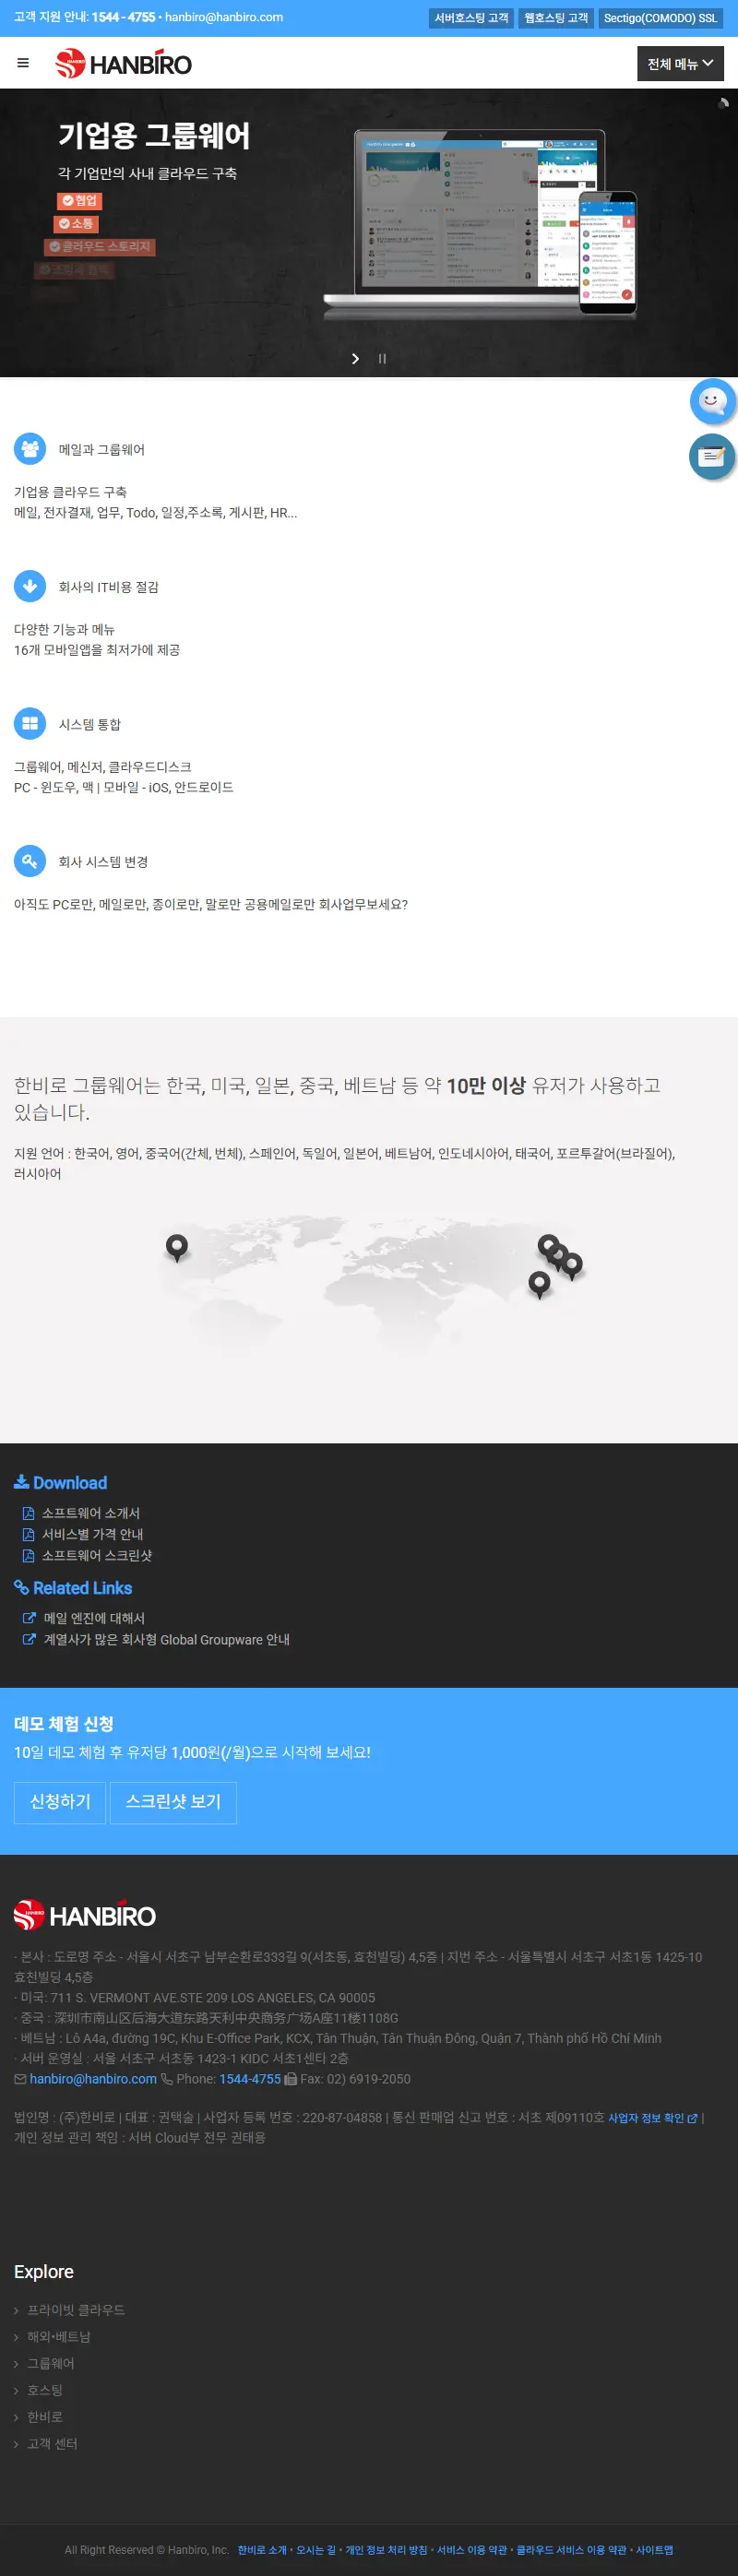This screenshot has width=738, height=2576.
Task: Open 클라우드 서비스 이용 약관 link
Action: (x=571, y=2550)
